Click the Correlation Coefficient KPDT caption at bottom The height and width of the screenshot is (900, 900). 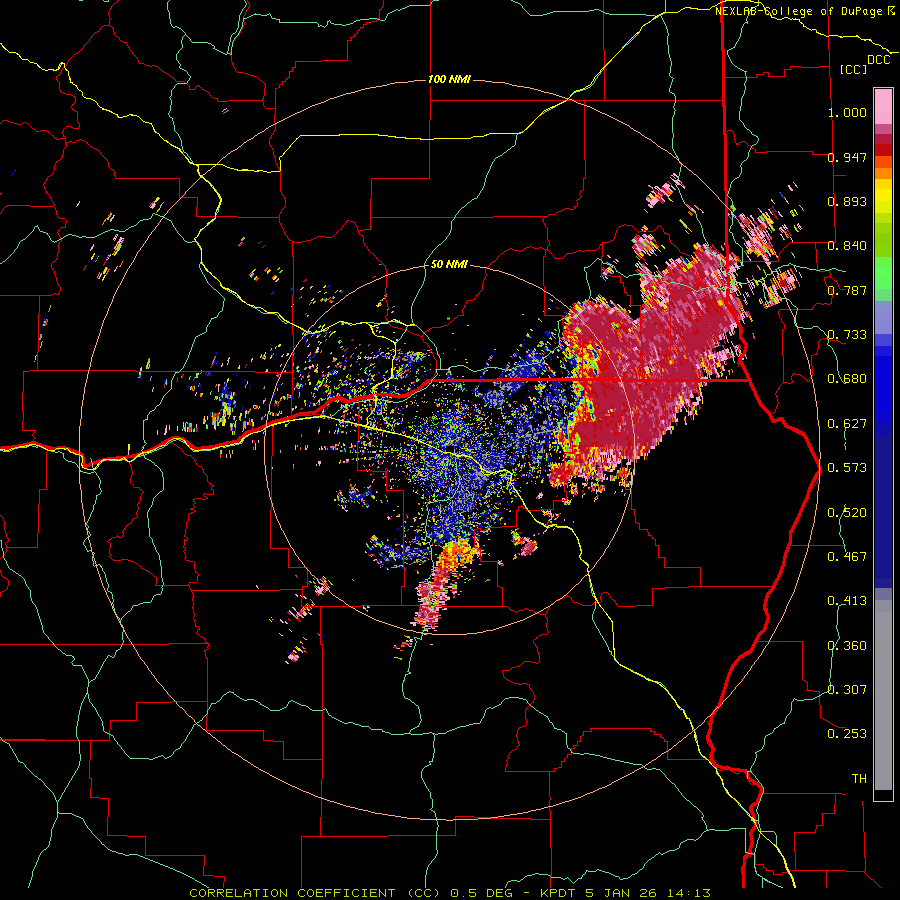(x=450, y=893)
